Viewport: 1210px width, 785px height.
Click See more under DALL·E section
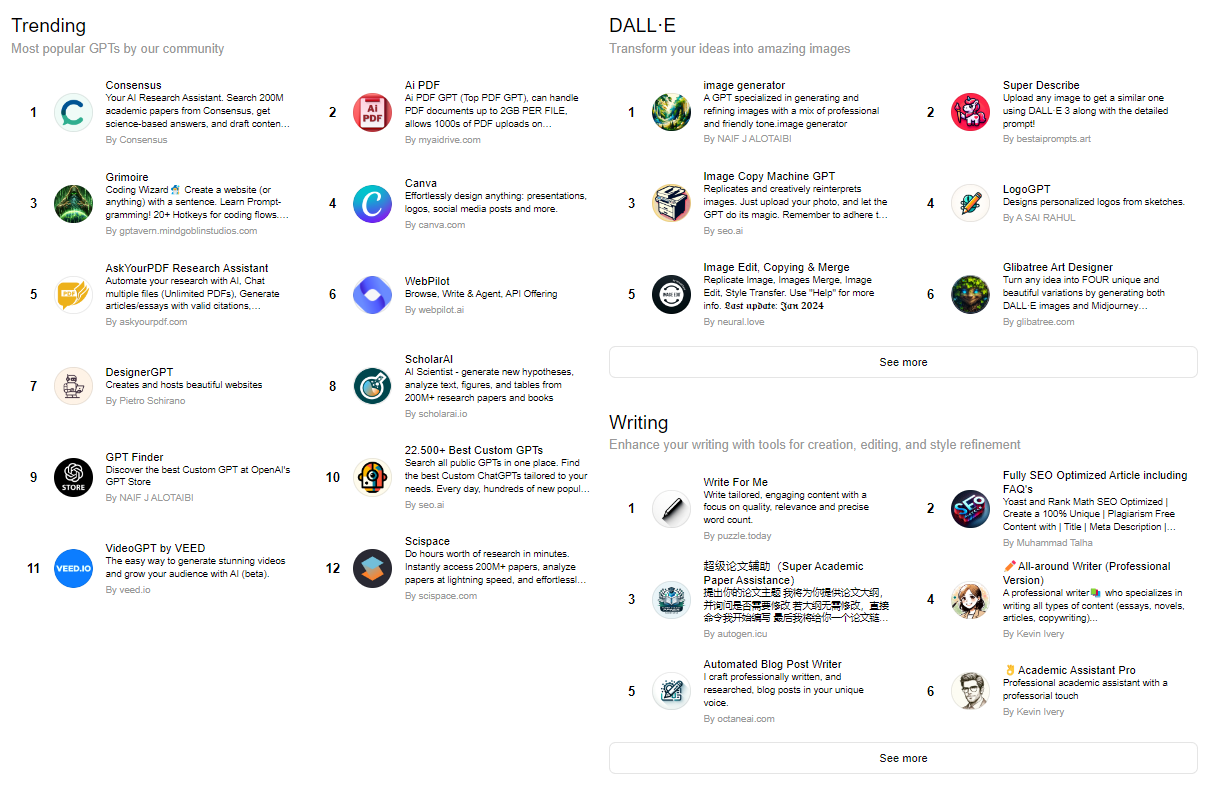click(903, 362)
